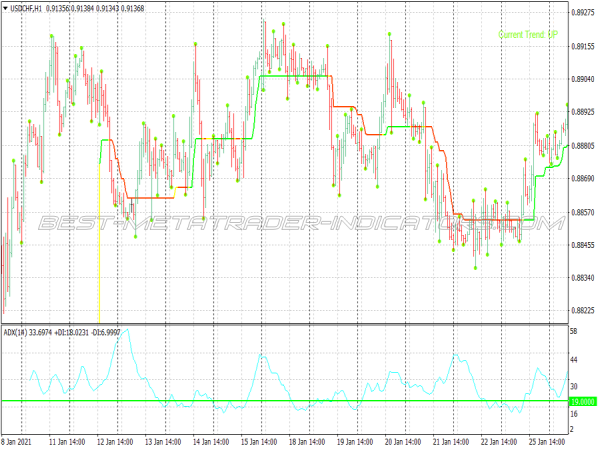Click price label 0.88340 on the axis
Screen dimensions: 600x450
coord(583,278)
